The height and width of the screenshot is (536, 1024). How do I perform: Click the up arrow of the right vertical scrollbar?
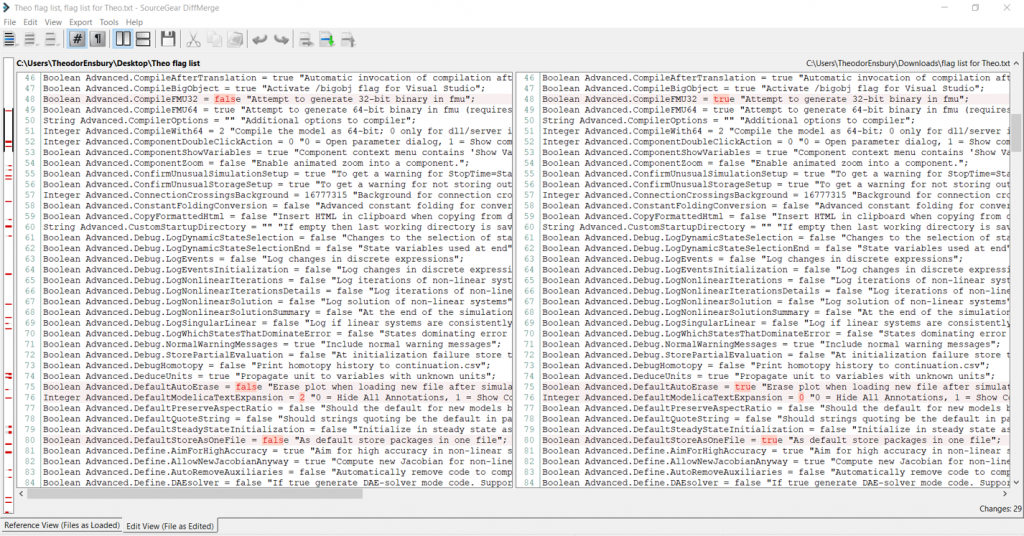[1016, 63]
